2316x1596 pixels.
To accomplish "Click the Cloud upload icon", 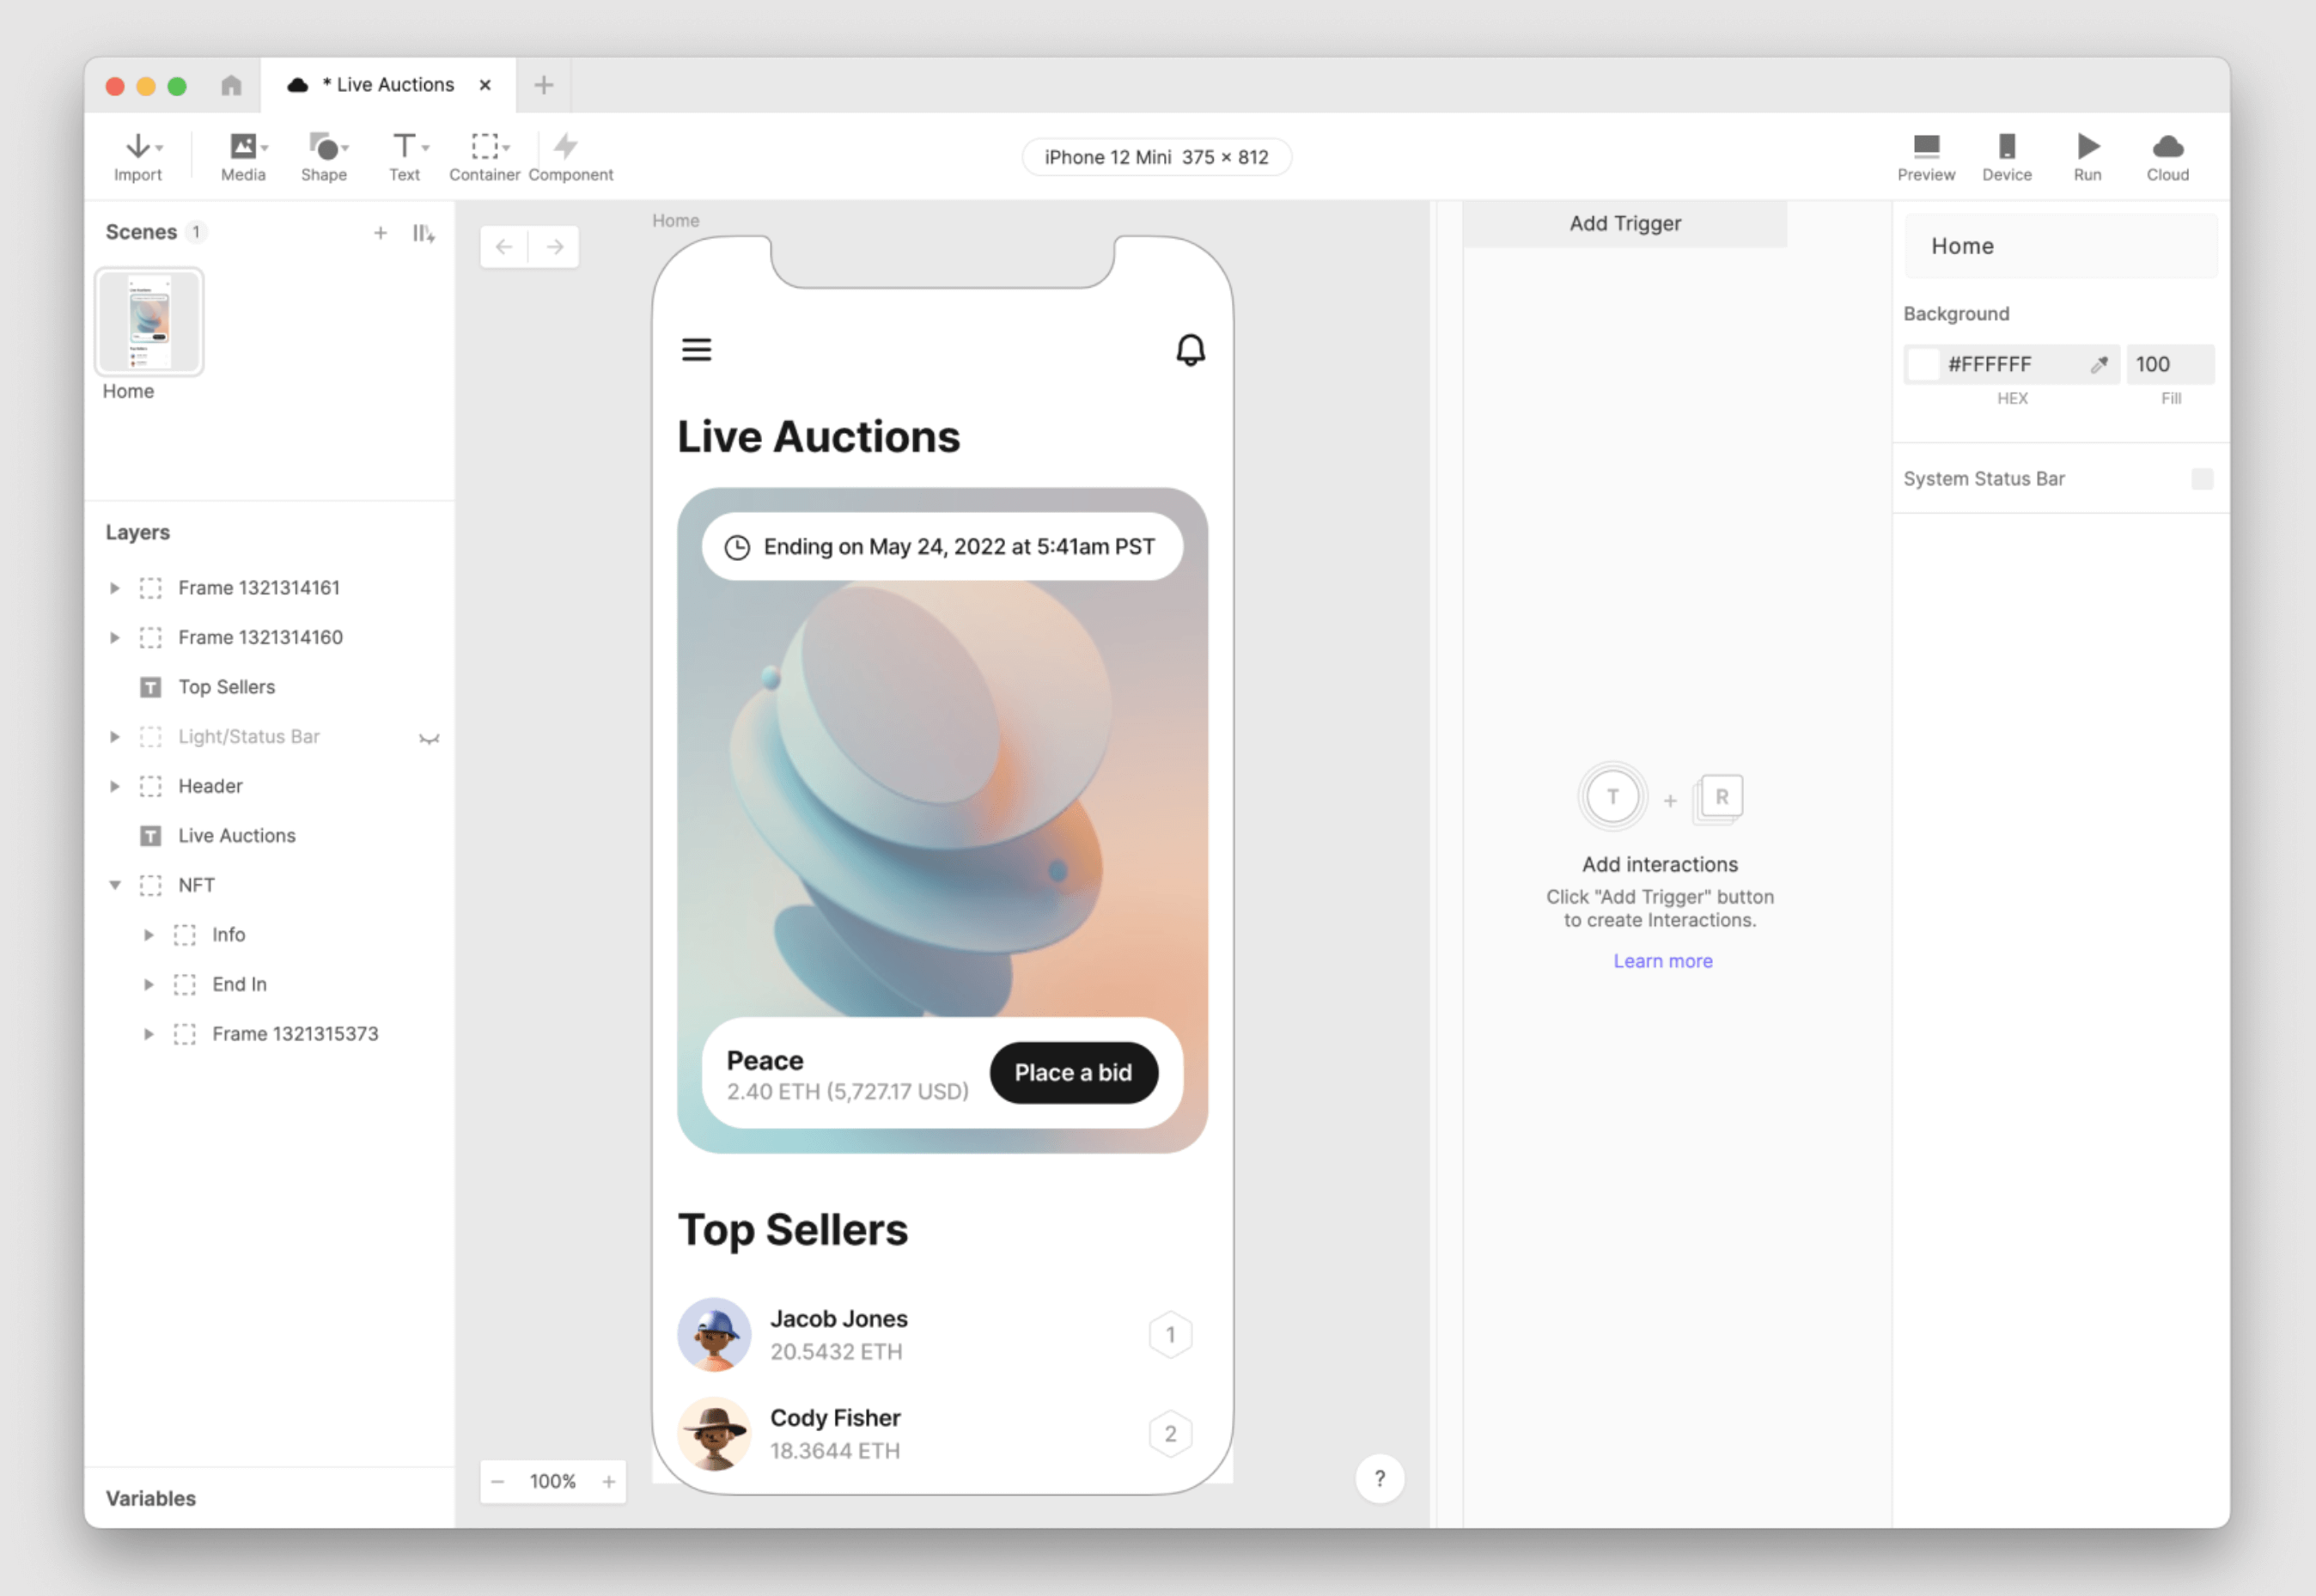I will coord(2168,147).
